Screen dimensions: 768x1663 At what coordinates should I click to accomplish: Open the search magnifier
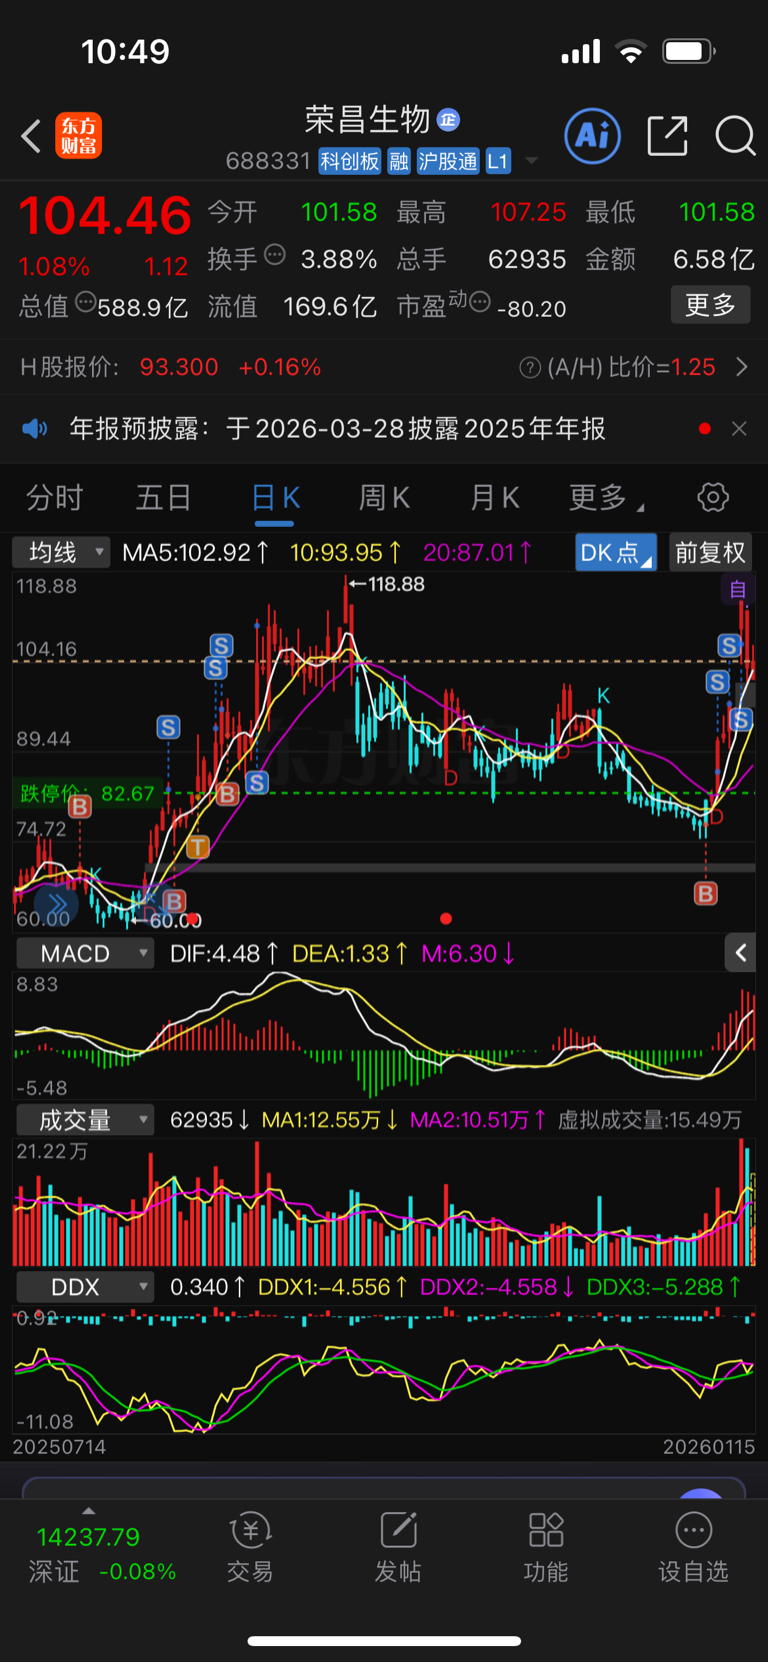[735, 136]
